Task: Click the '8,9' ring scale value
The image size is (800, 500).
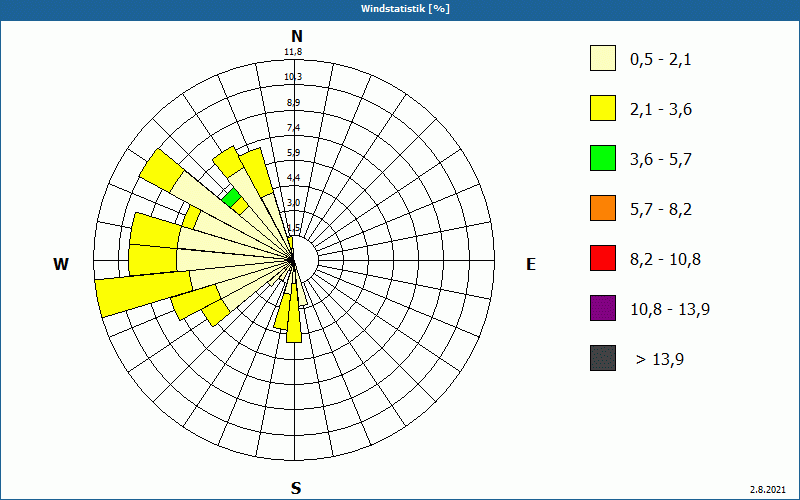Action: [293, 102]
